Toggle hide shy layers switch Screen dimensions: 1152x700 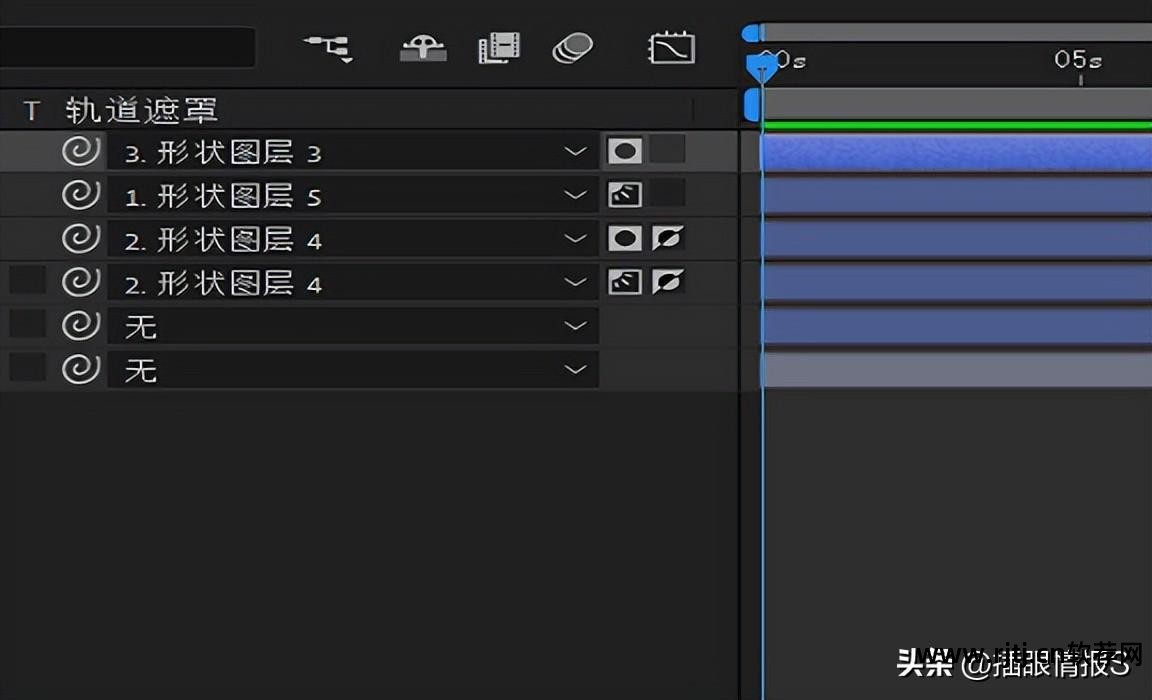[x=423, y=47]
